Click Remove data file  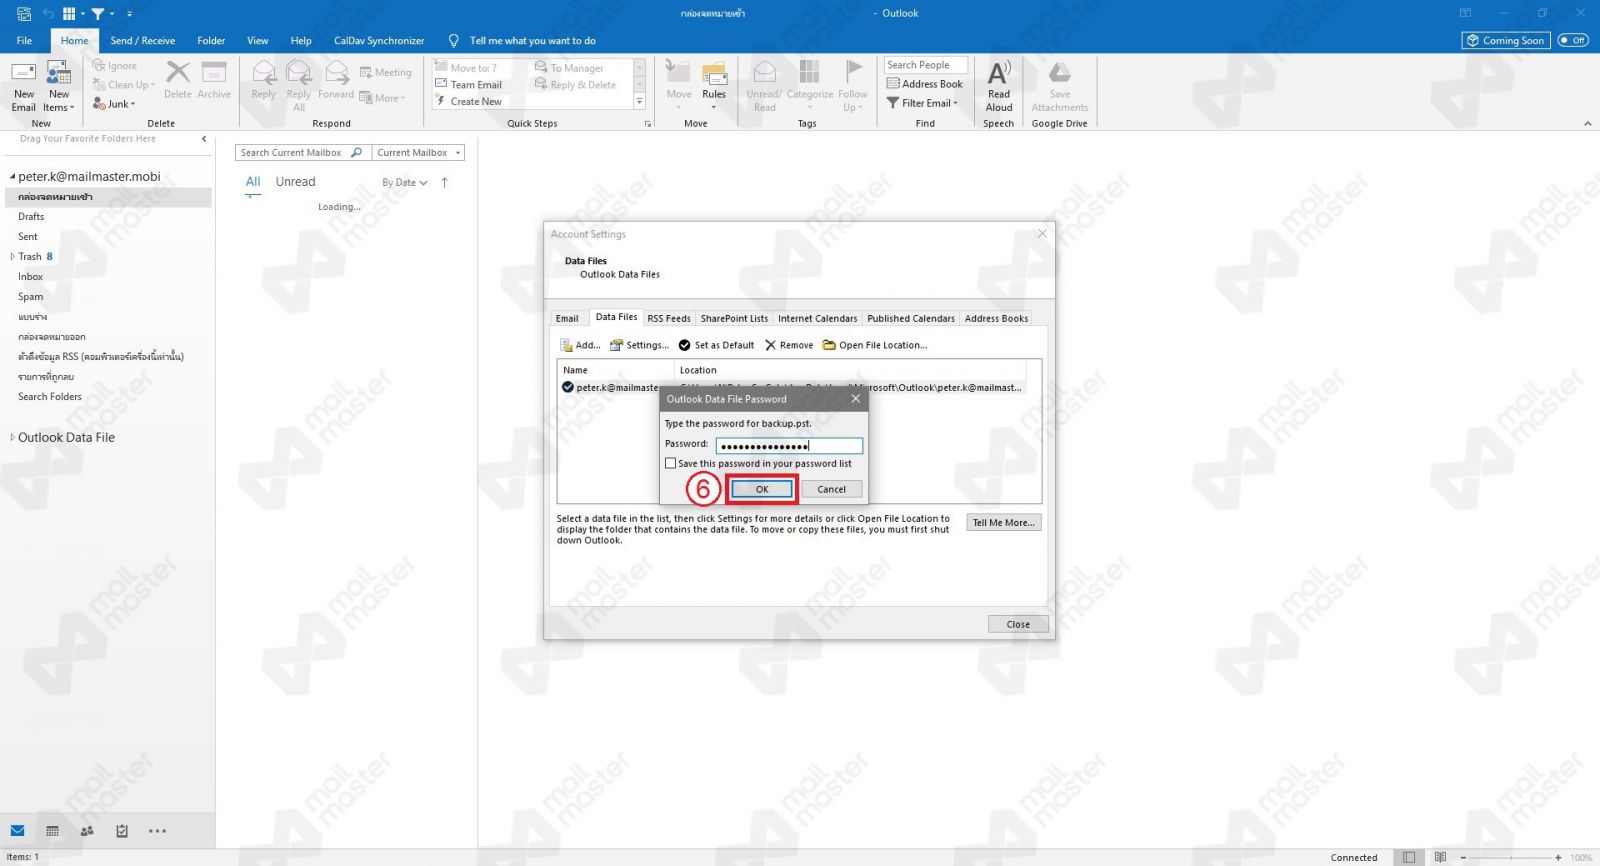[789, 345]
